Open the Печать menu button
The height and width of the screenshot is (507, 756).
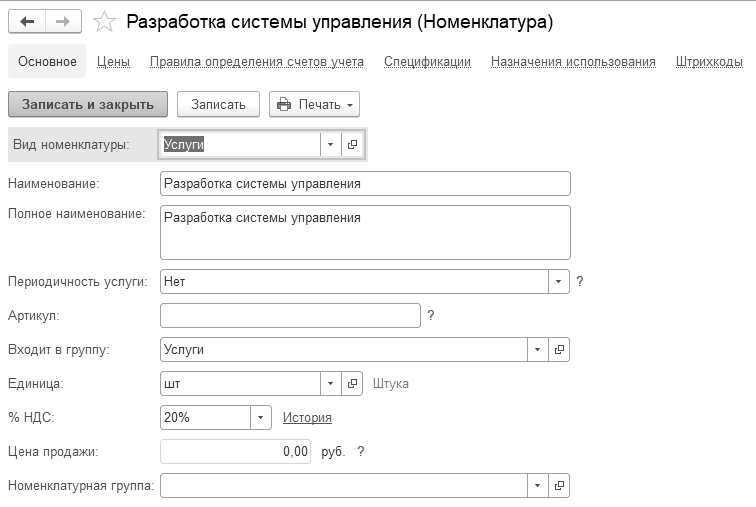click(314, 104)
